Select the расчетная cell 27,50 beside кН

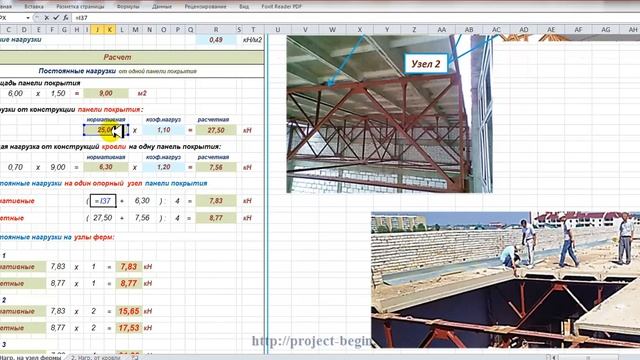(x=216, y=130)
